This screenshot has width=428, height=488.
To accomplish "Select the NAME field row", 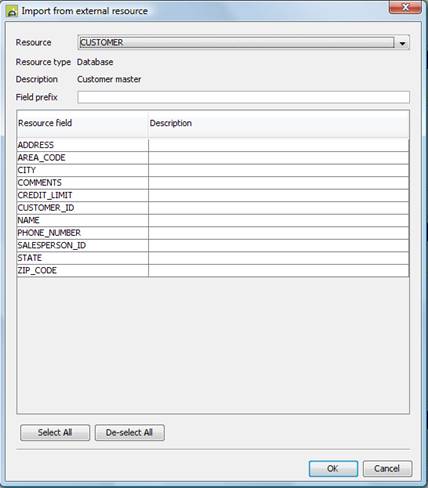I will 213,220.
